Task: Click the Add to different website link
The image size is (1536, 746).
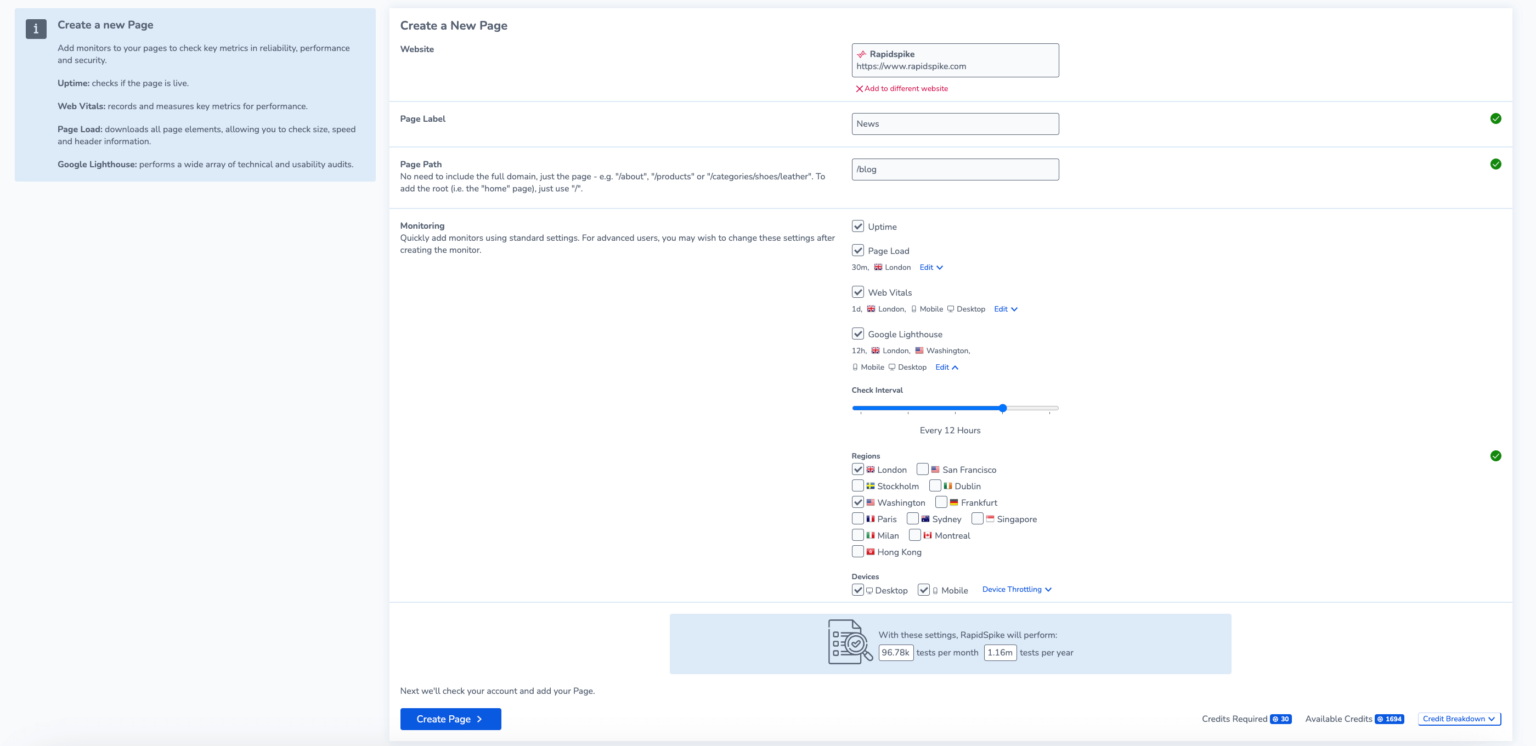Action: tap(902, 89)
